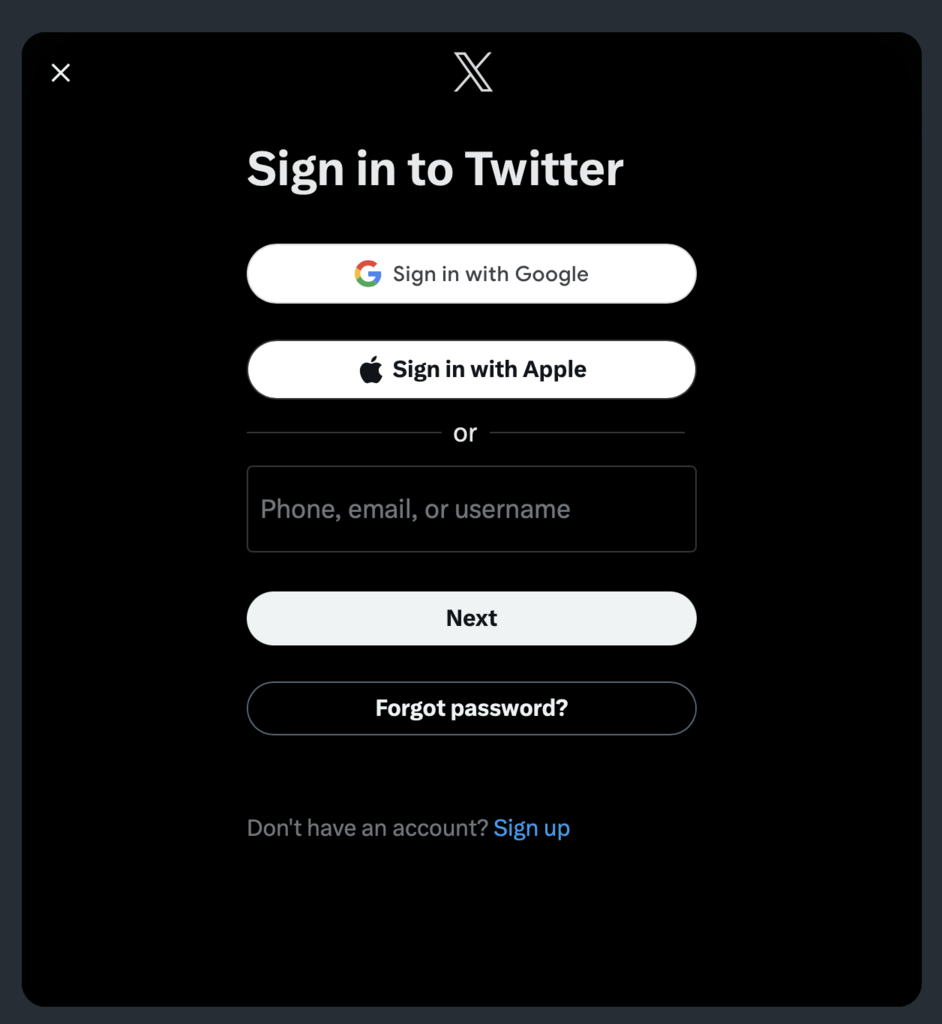Choose Sign in with Apple
Screen dimensions: 942x1024
pos(472,370)
